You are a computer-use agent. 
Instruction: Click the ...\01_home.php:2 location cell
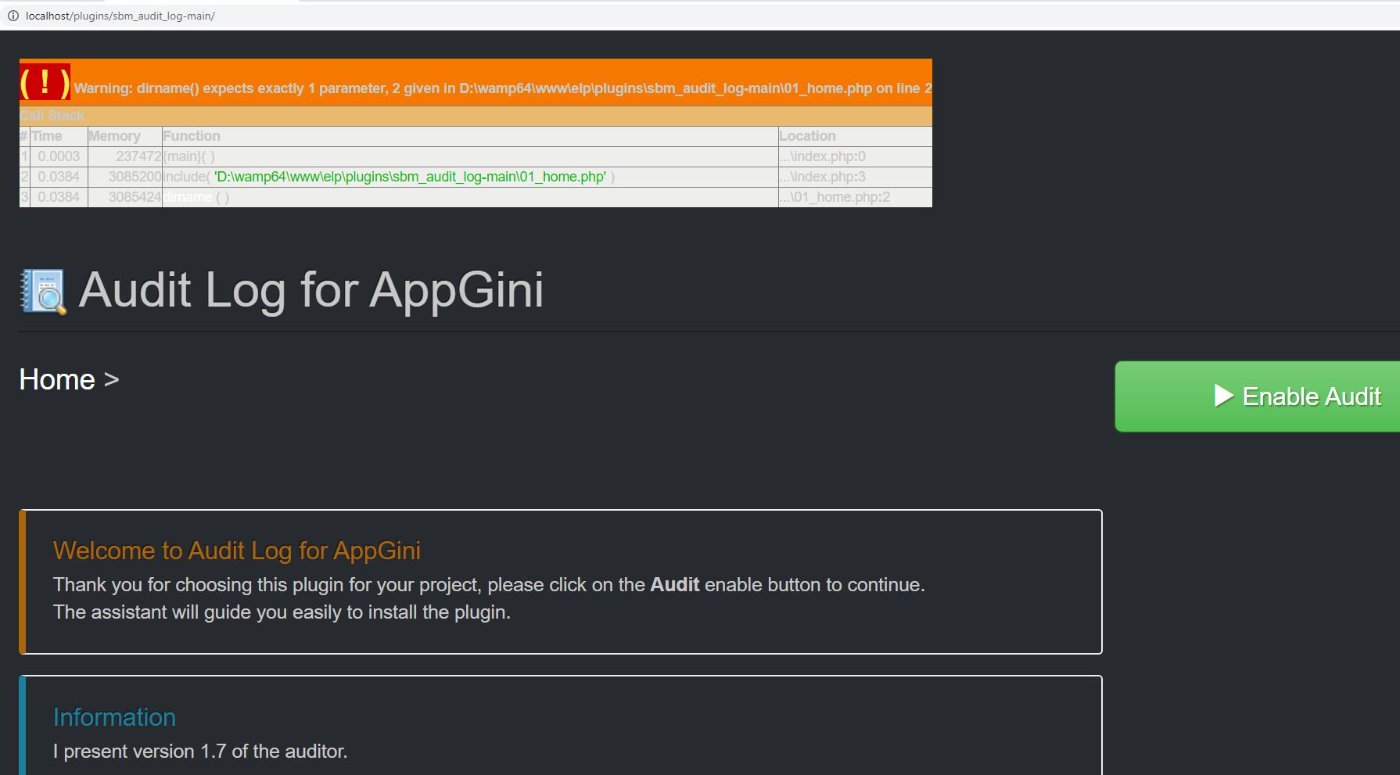855,197
